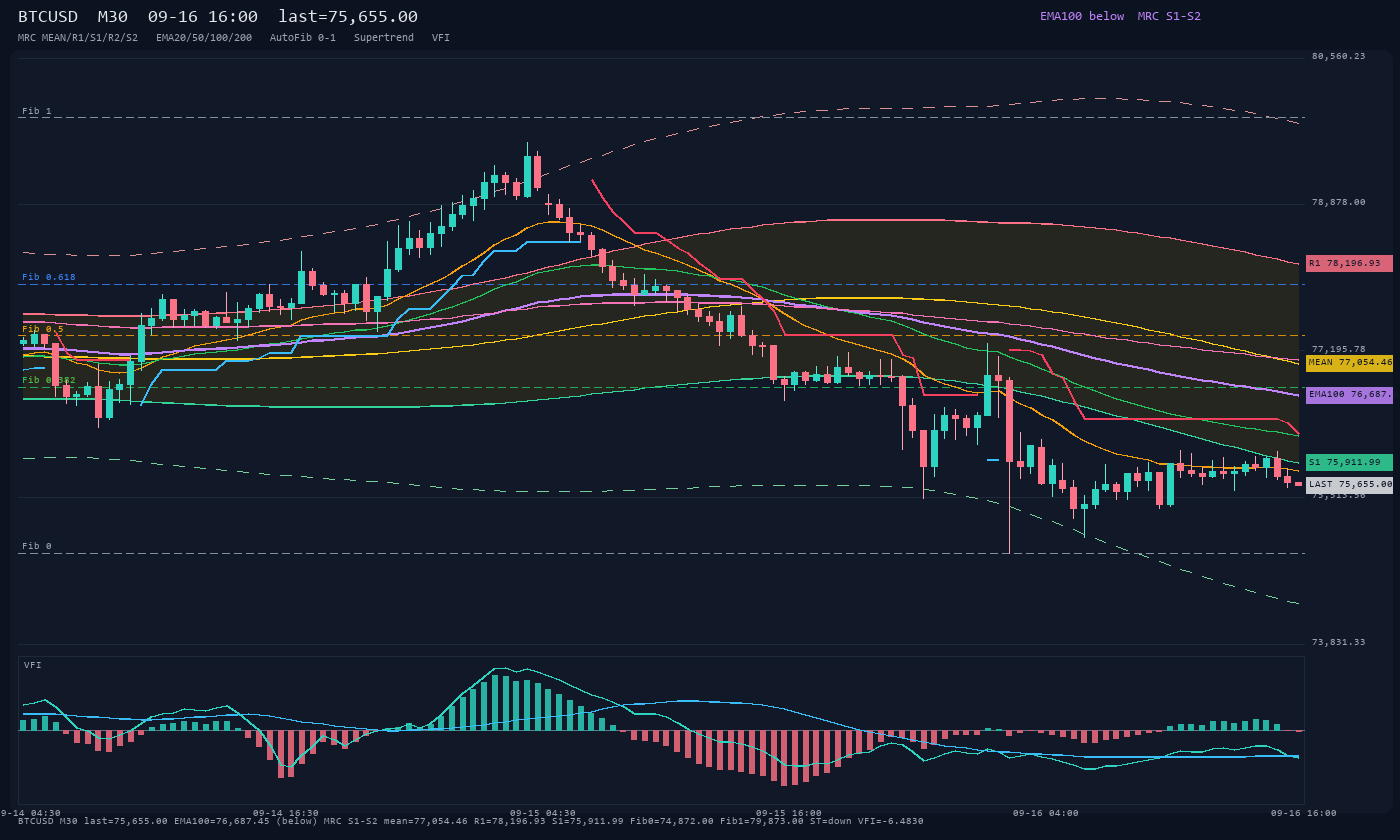
Task: Click the "EMA100 below MRC S1-S2" header note
Action: pos(1120,16)
